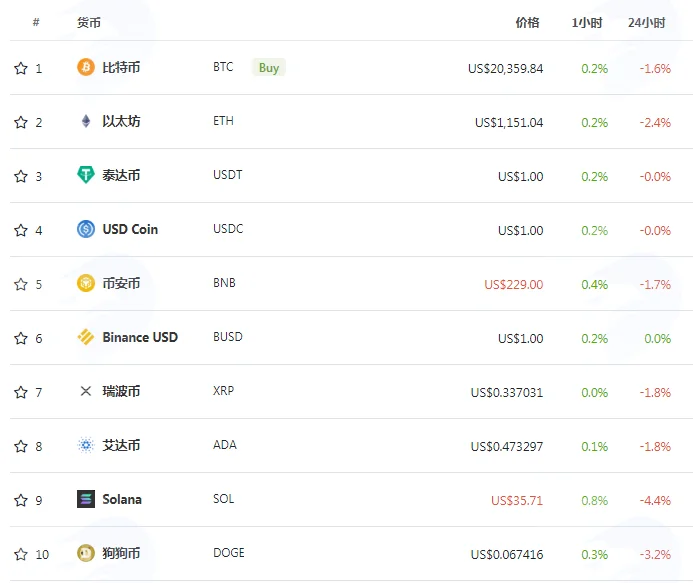The image size is (693, 583).
Task: Sort by the # rank column header
Action: click(36, 22)
